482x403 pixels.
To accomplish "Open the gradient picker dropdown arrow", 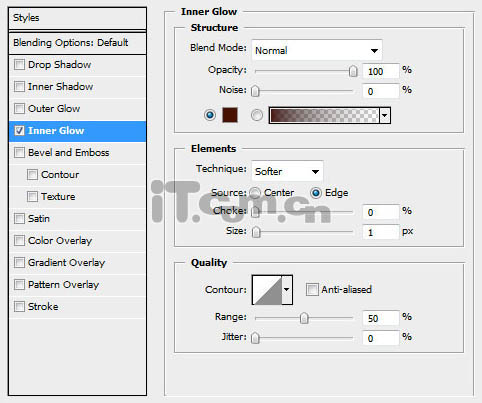I will click(385, 115).
